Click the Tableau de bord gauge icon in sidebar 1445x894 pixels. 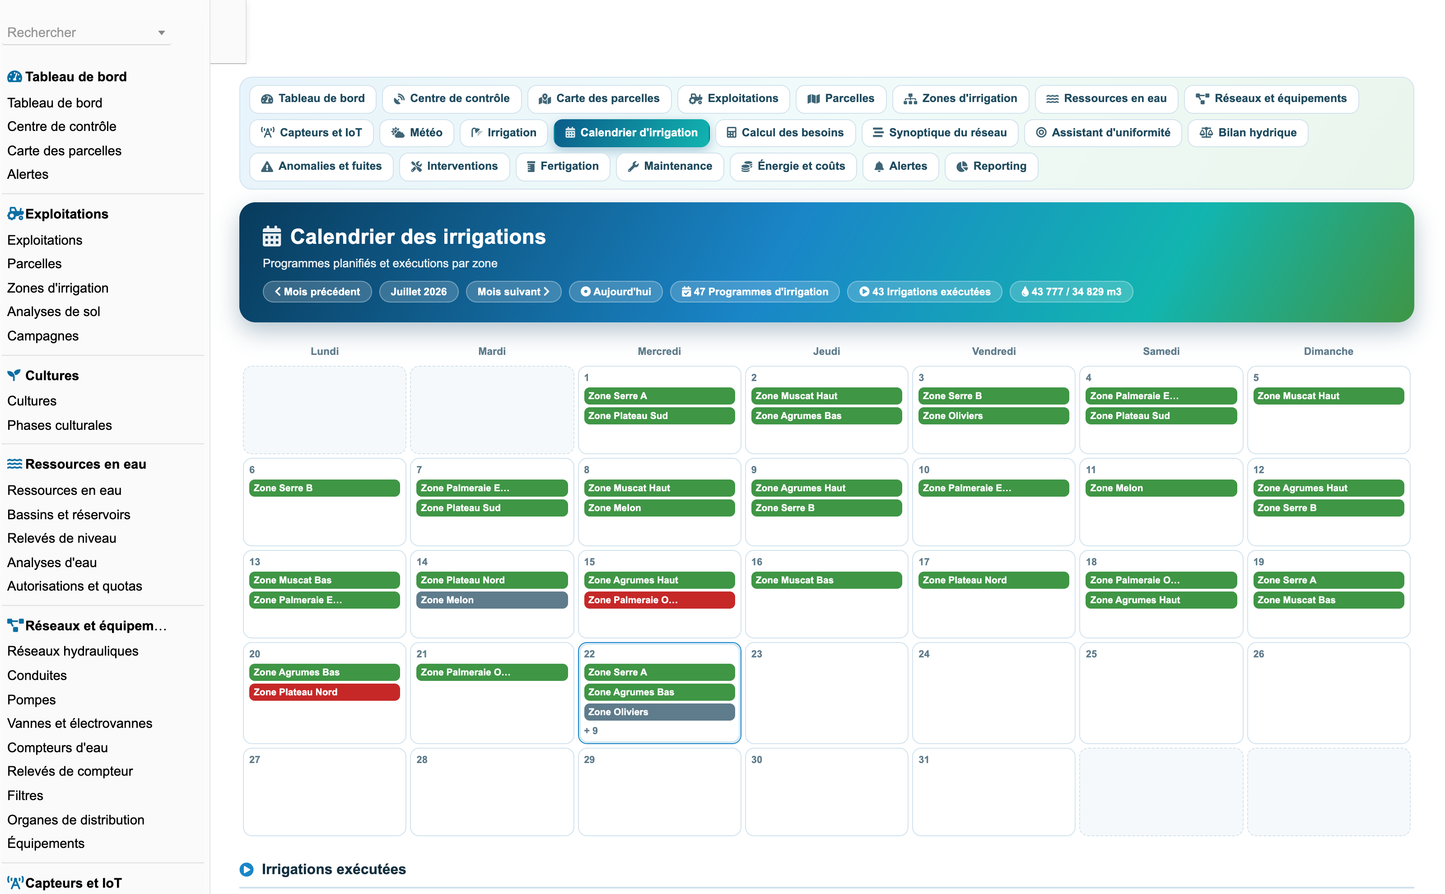click(x=15, y=77)
